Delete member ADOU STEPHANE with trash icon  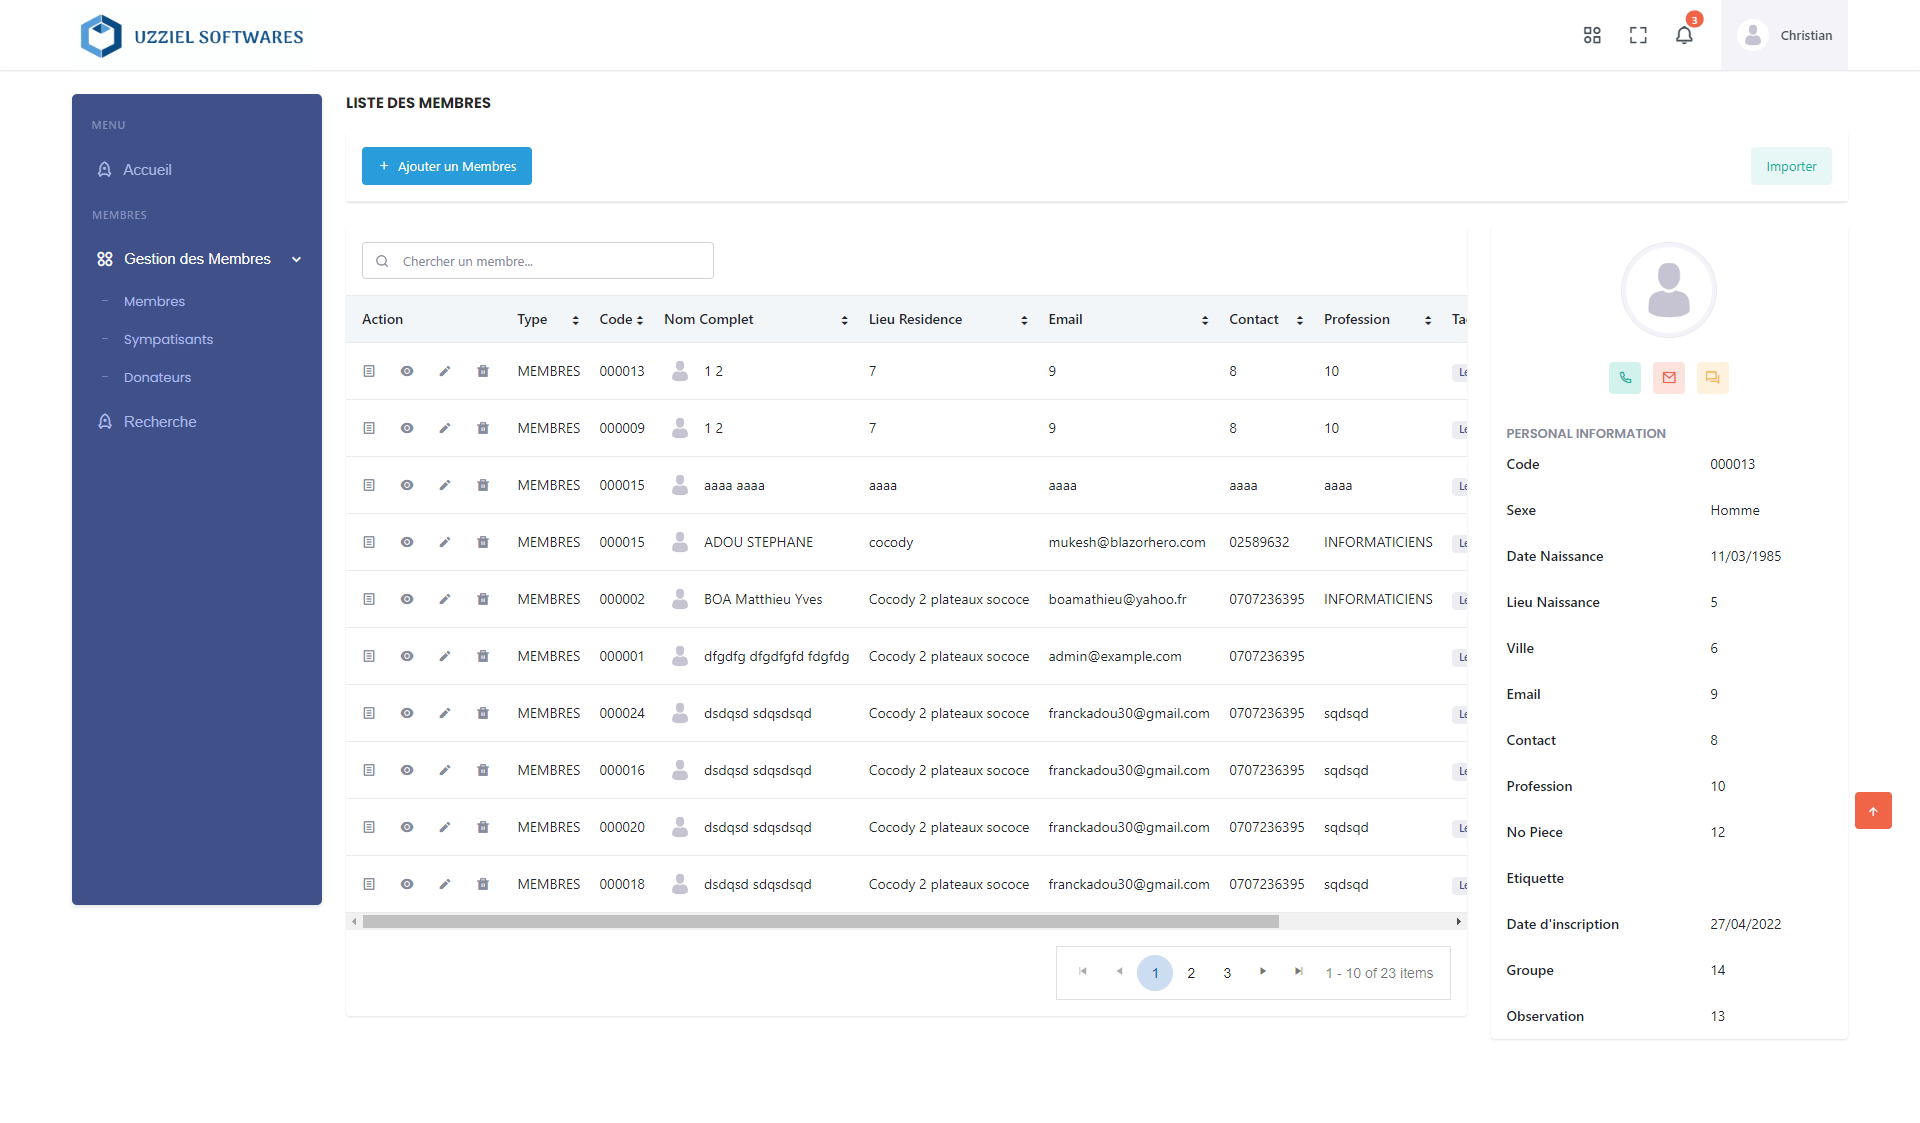point(483,542)
